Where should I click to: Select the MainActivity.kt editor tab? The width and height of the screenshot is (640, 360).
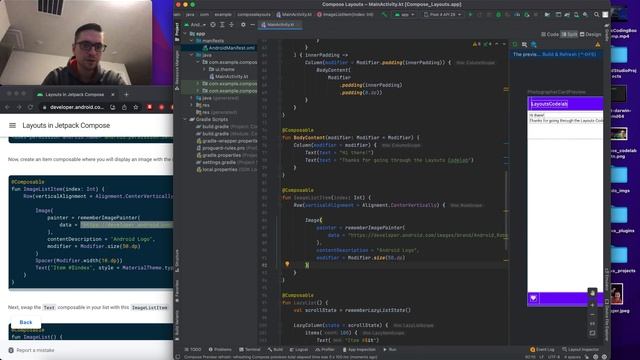[x=280, y=24]
